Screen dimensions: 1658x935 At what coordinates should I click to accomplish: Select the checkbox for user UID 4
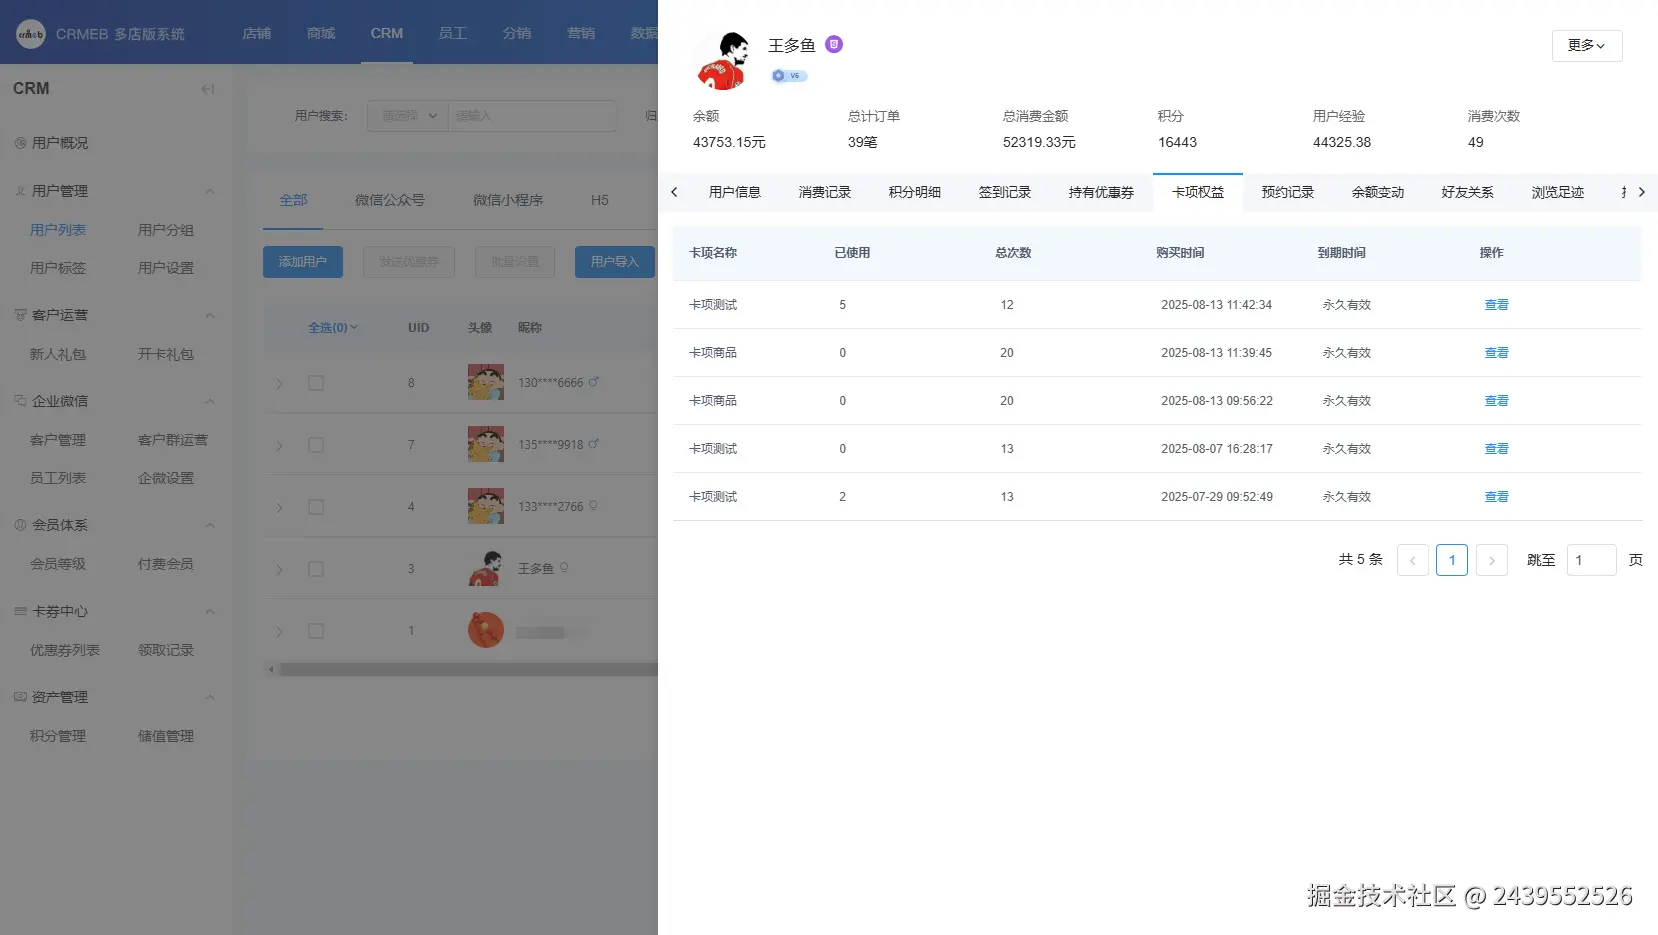coord(316,507)
